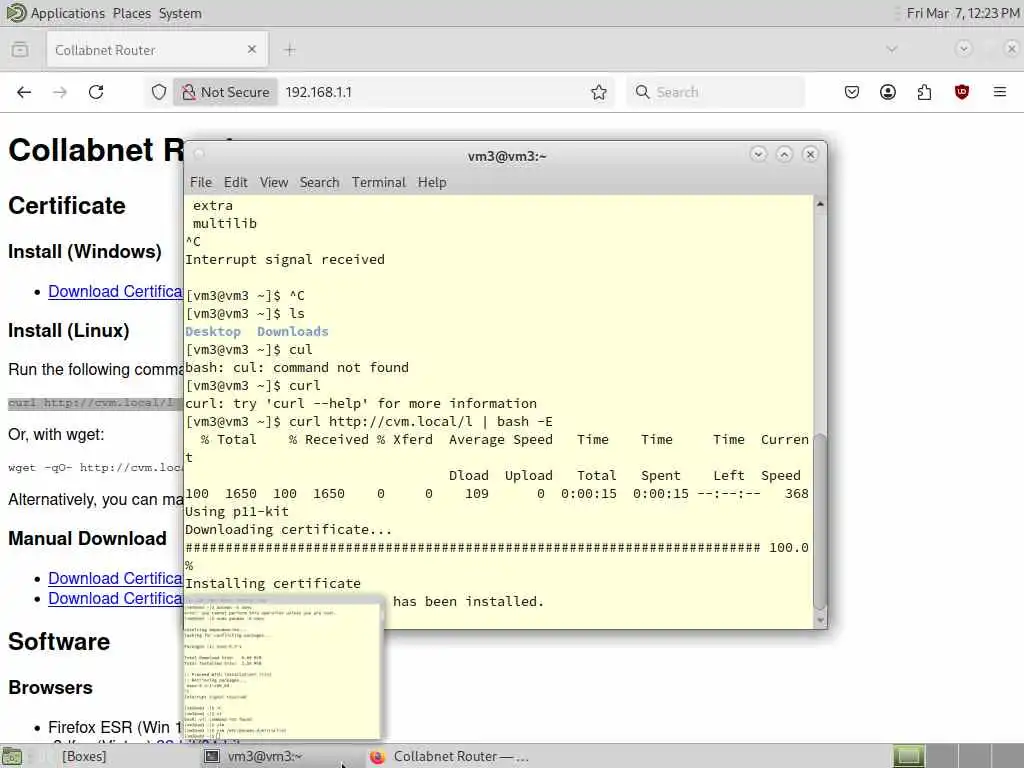Click the wget command text
Screen dimensions: 1024x768
pyautogui.click(x=95, y=467)
